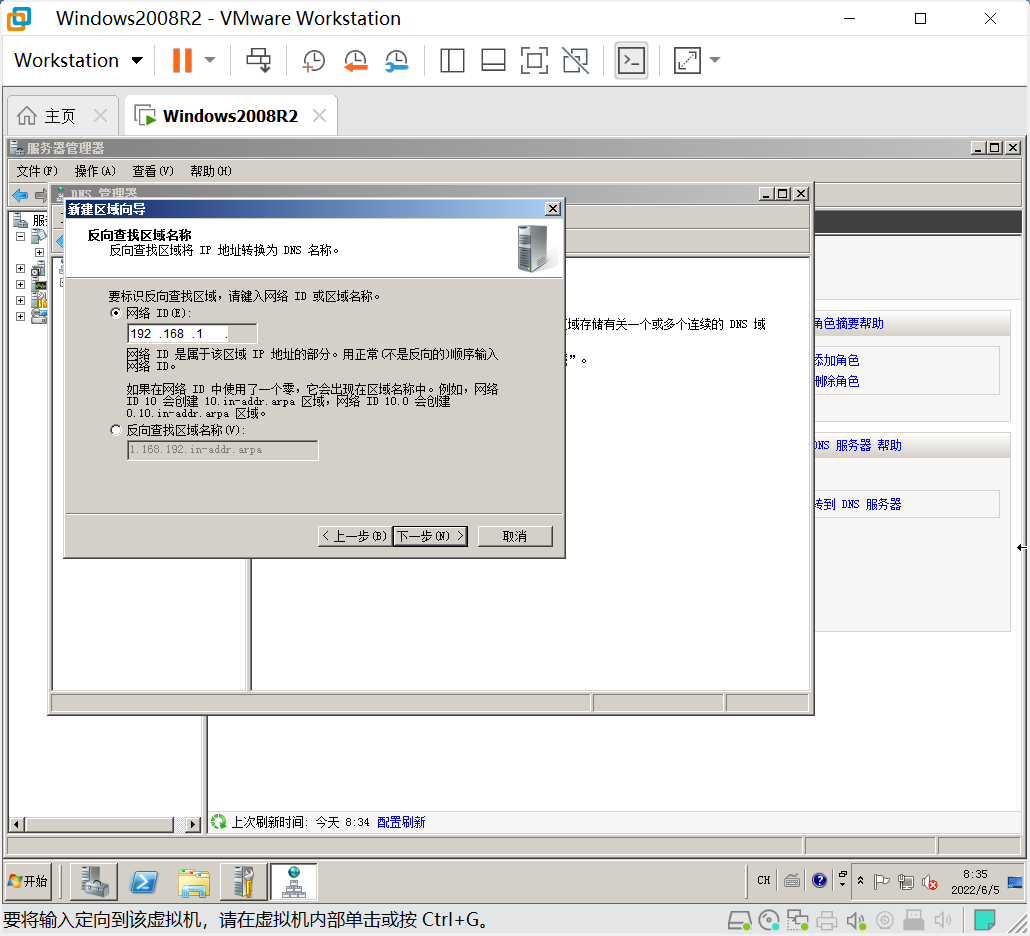Click the Unity mode icon

tap(575, 60)
